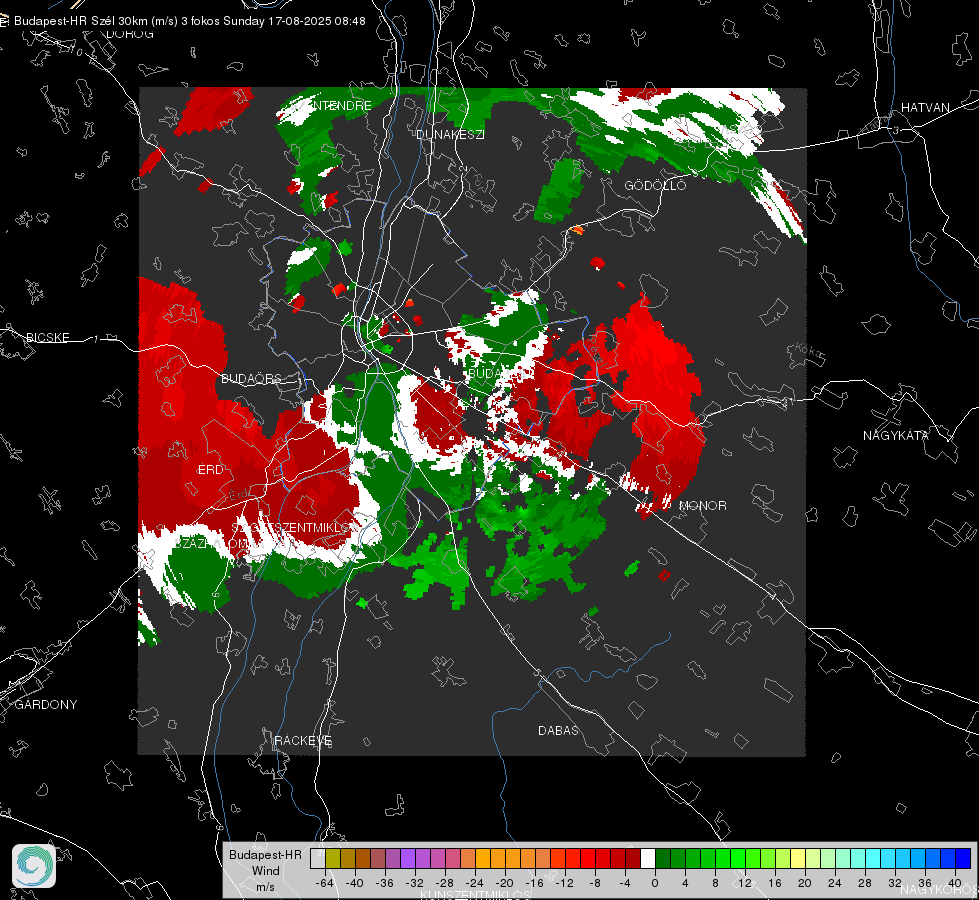Click the '24' legend value

[x=835, y=883]
